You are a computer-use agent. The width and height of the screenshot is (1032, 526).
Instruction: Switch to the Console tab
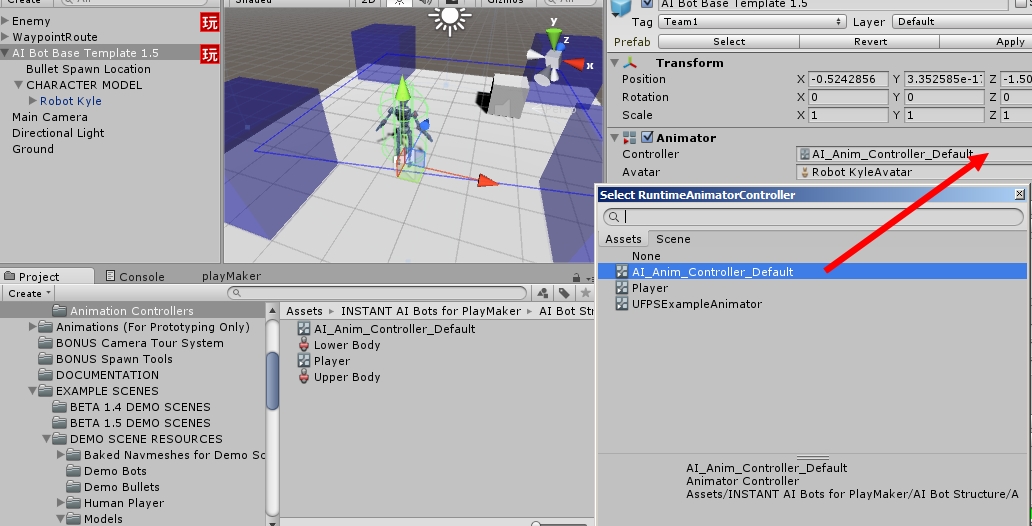click(135, 276)
